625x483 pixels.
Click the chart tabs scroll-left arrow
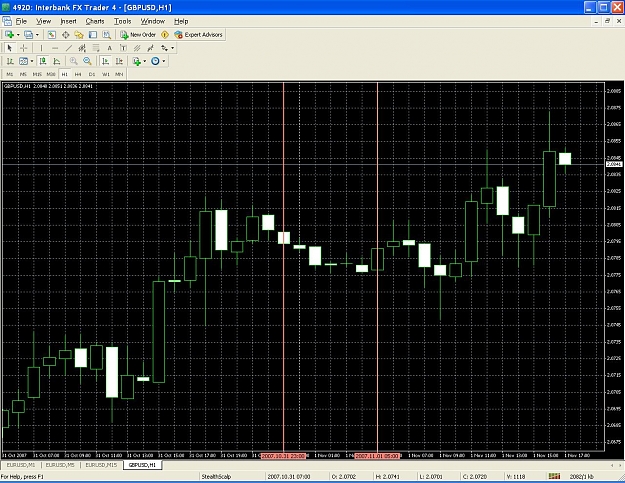(x=612, y=465)
